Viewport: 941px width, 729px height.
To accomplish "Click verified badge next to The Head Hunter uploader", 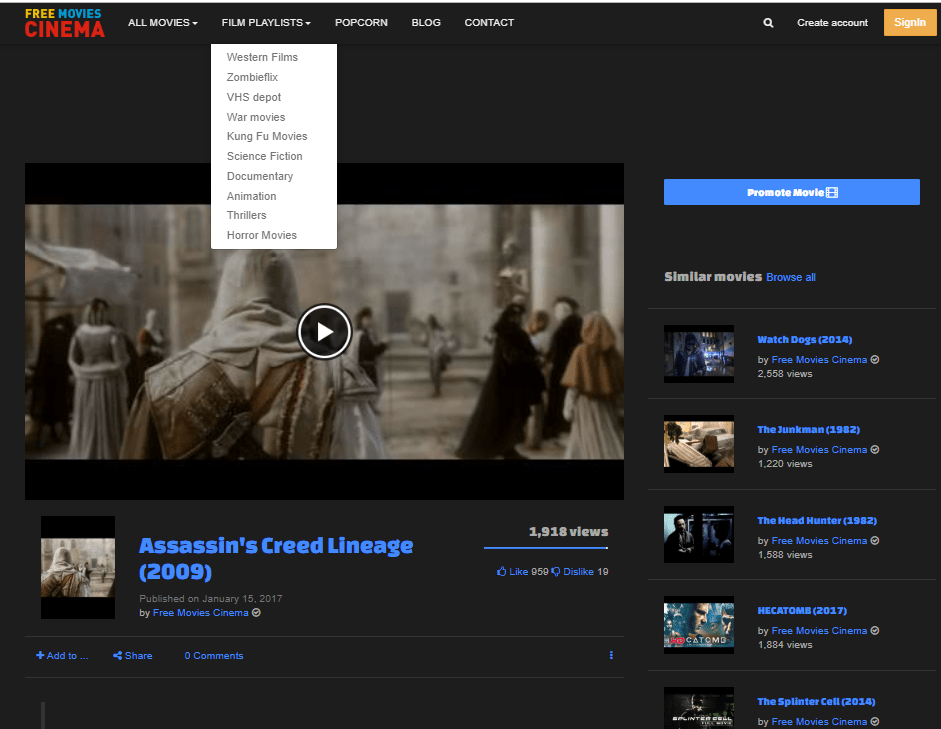I will [875, 541].
